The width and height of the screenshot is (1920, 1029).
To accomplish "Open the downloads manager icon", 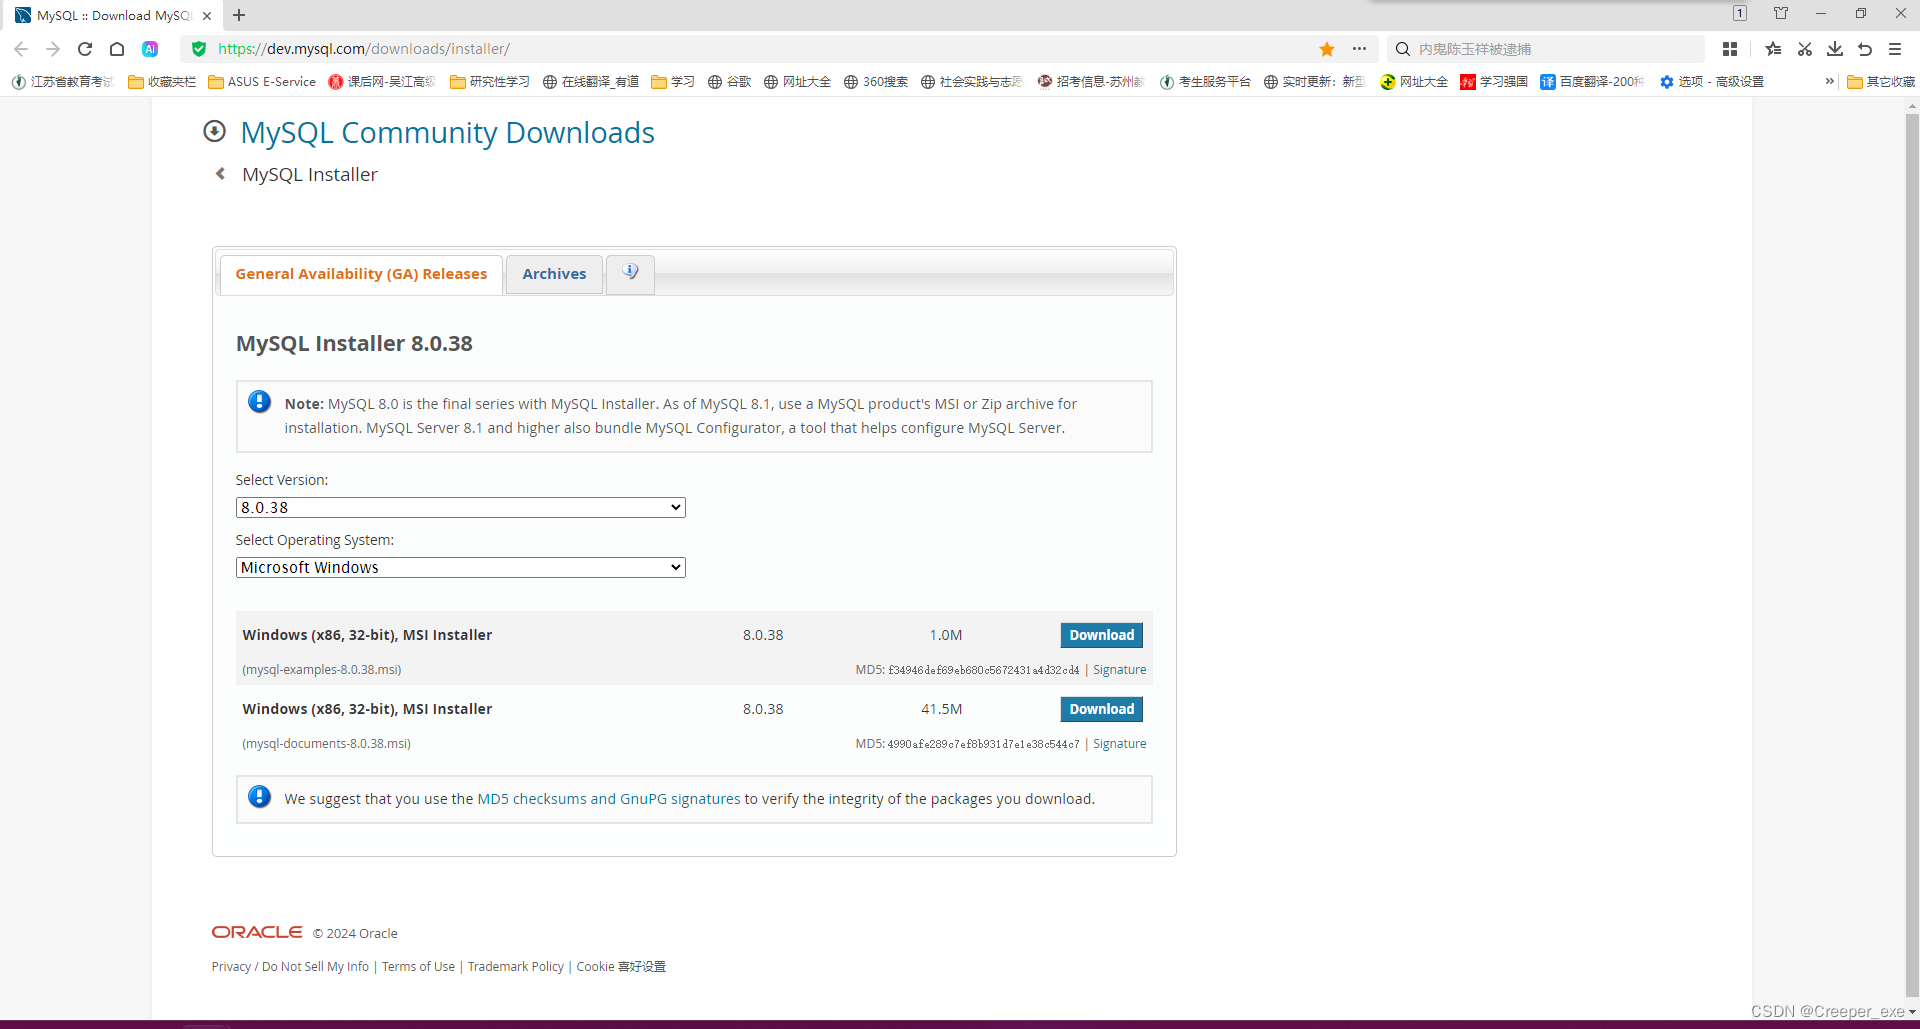I will pos(1835,49).
